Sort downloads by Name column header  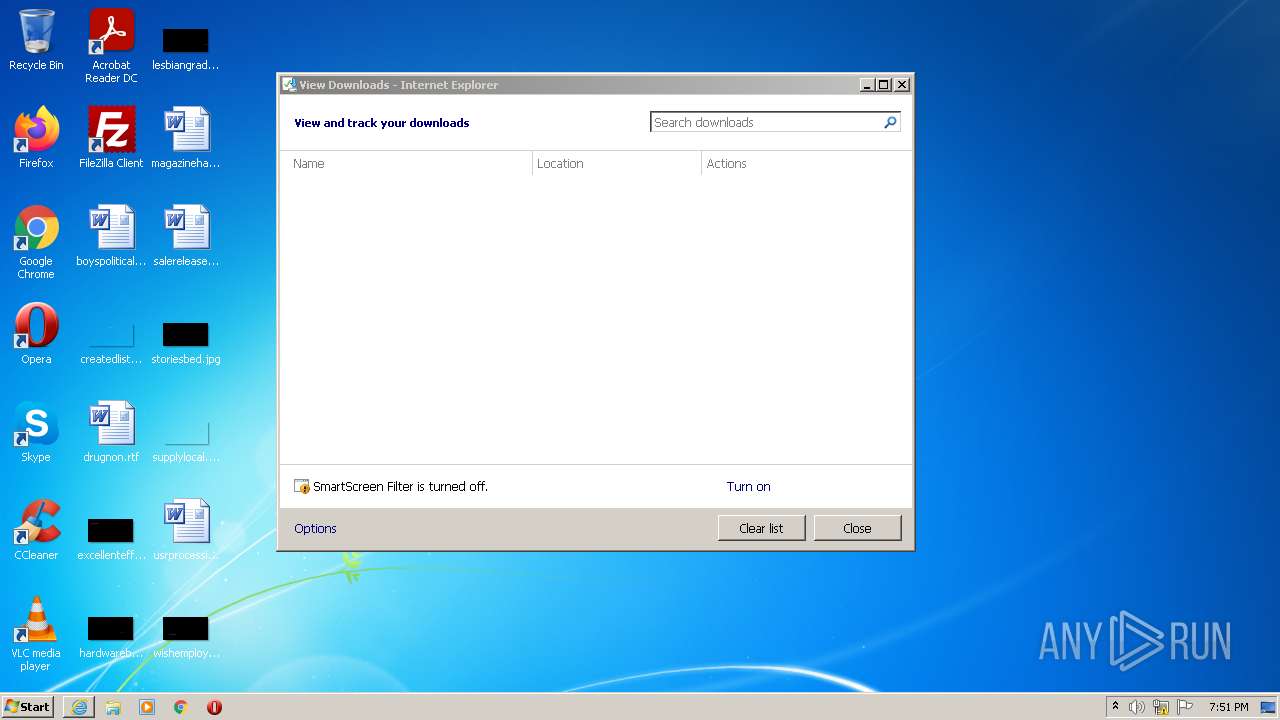click(406, 164)
